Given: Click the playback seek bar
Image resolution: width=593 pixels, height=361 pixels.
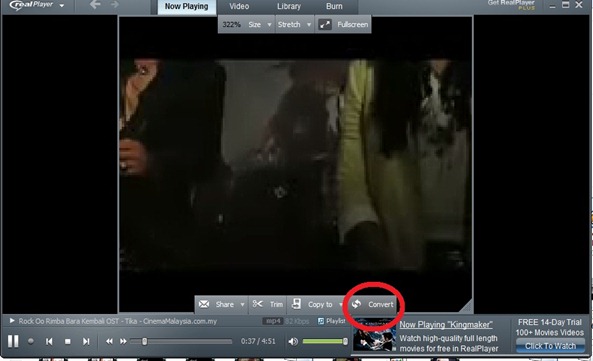Looking at the screenshot, I should pos(181,341).
